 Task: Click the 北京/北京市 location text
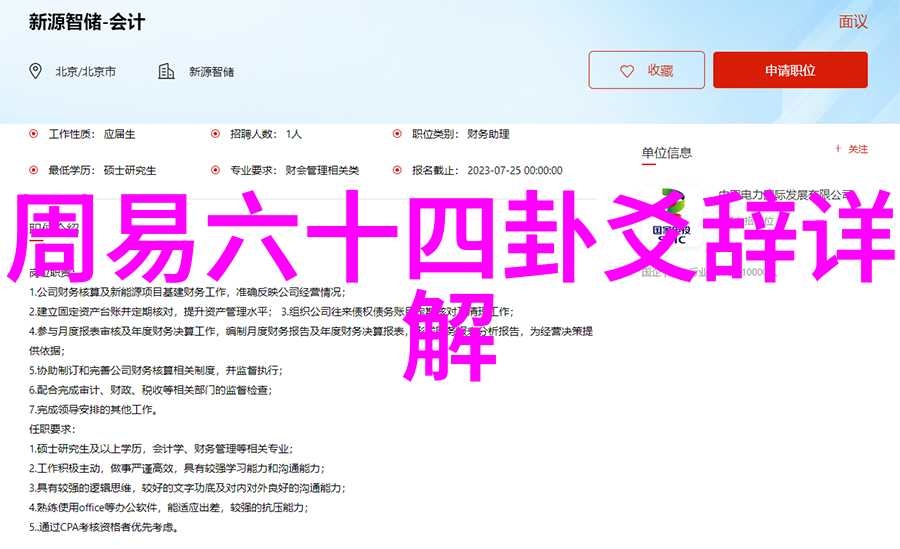click(85, 72)
